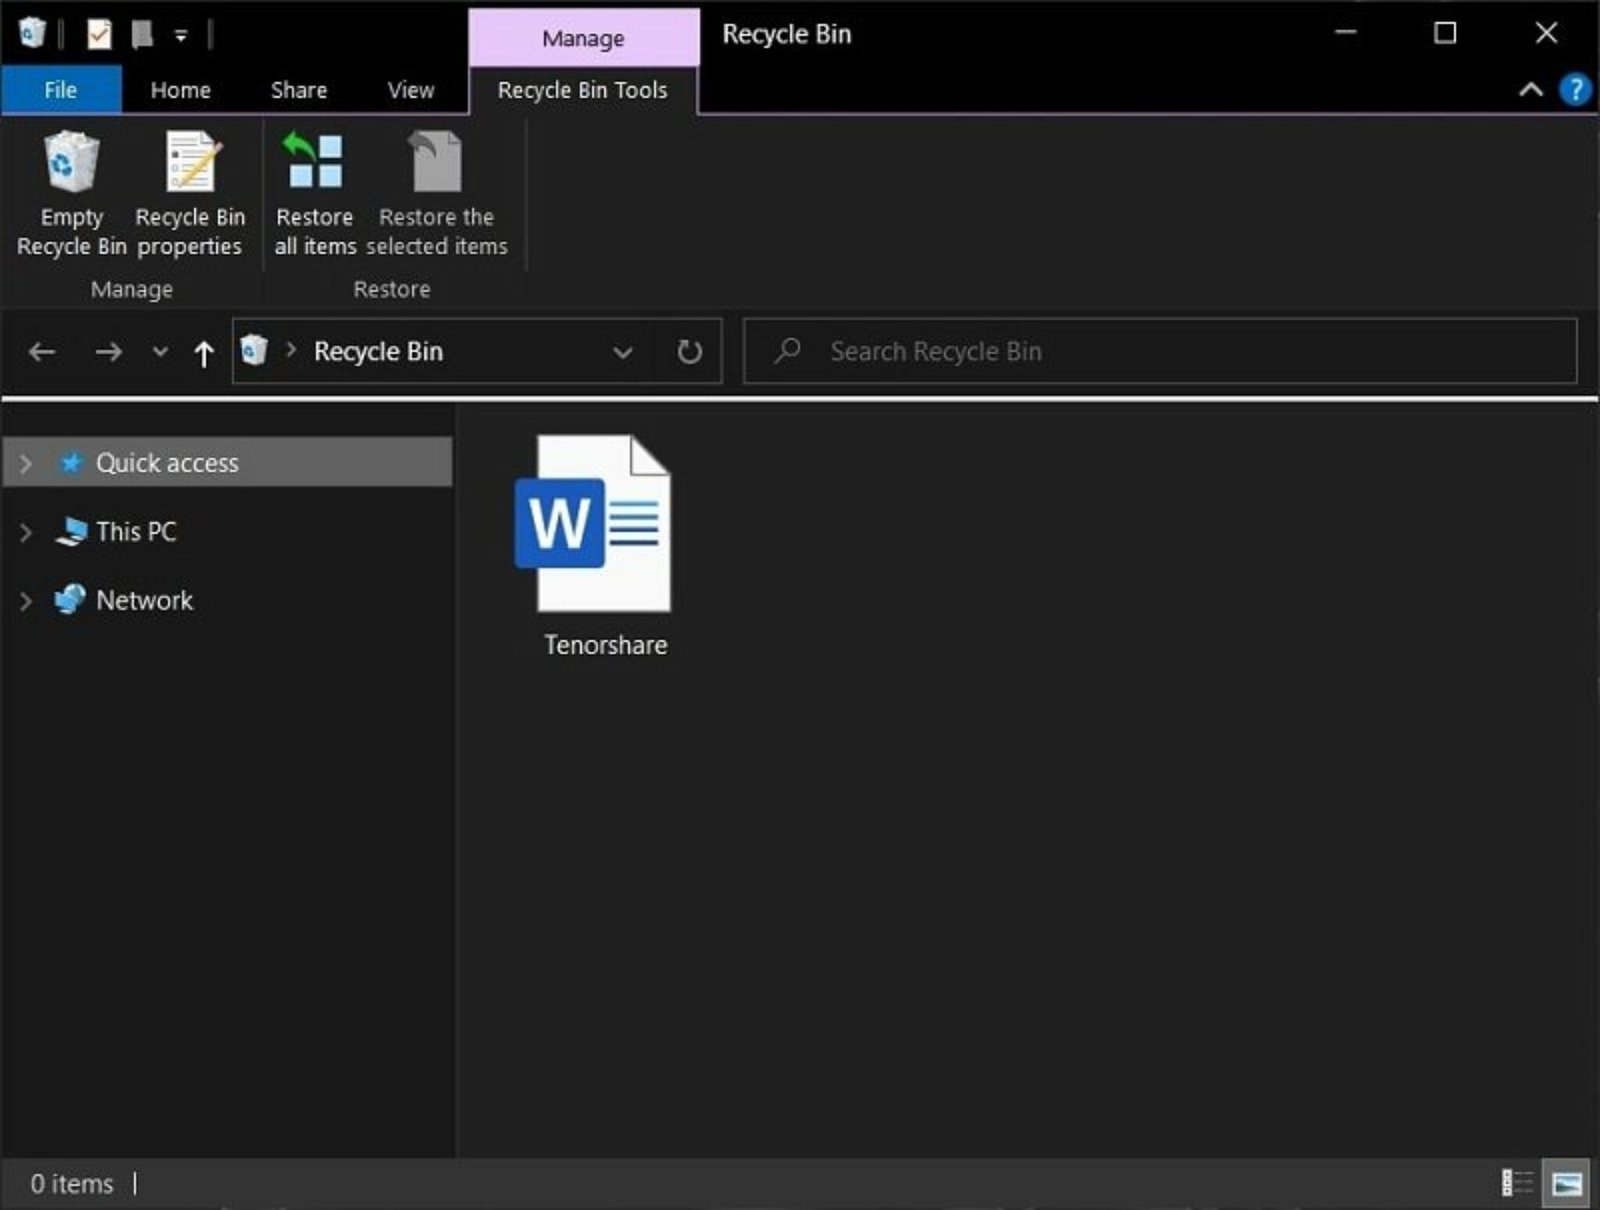Expand the Network tree item
Screen dimensions: 1600x1210
25,600
